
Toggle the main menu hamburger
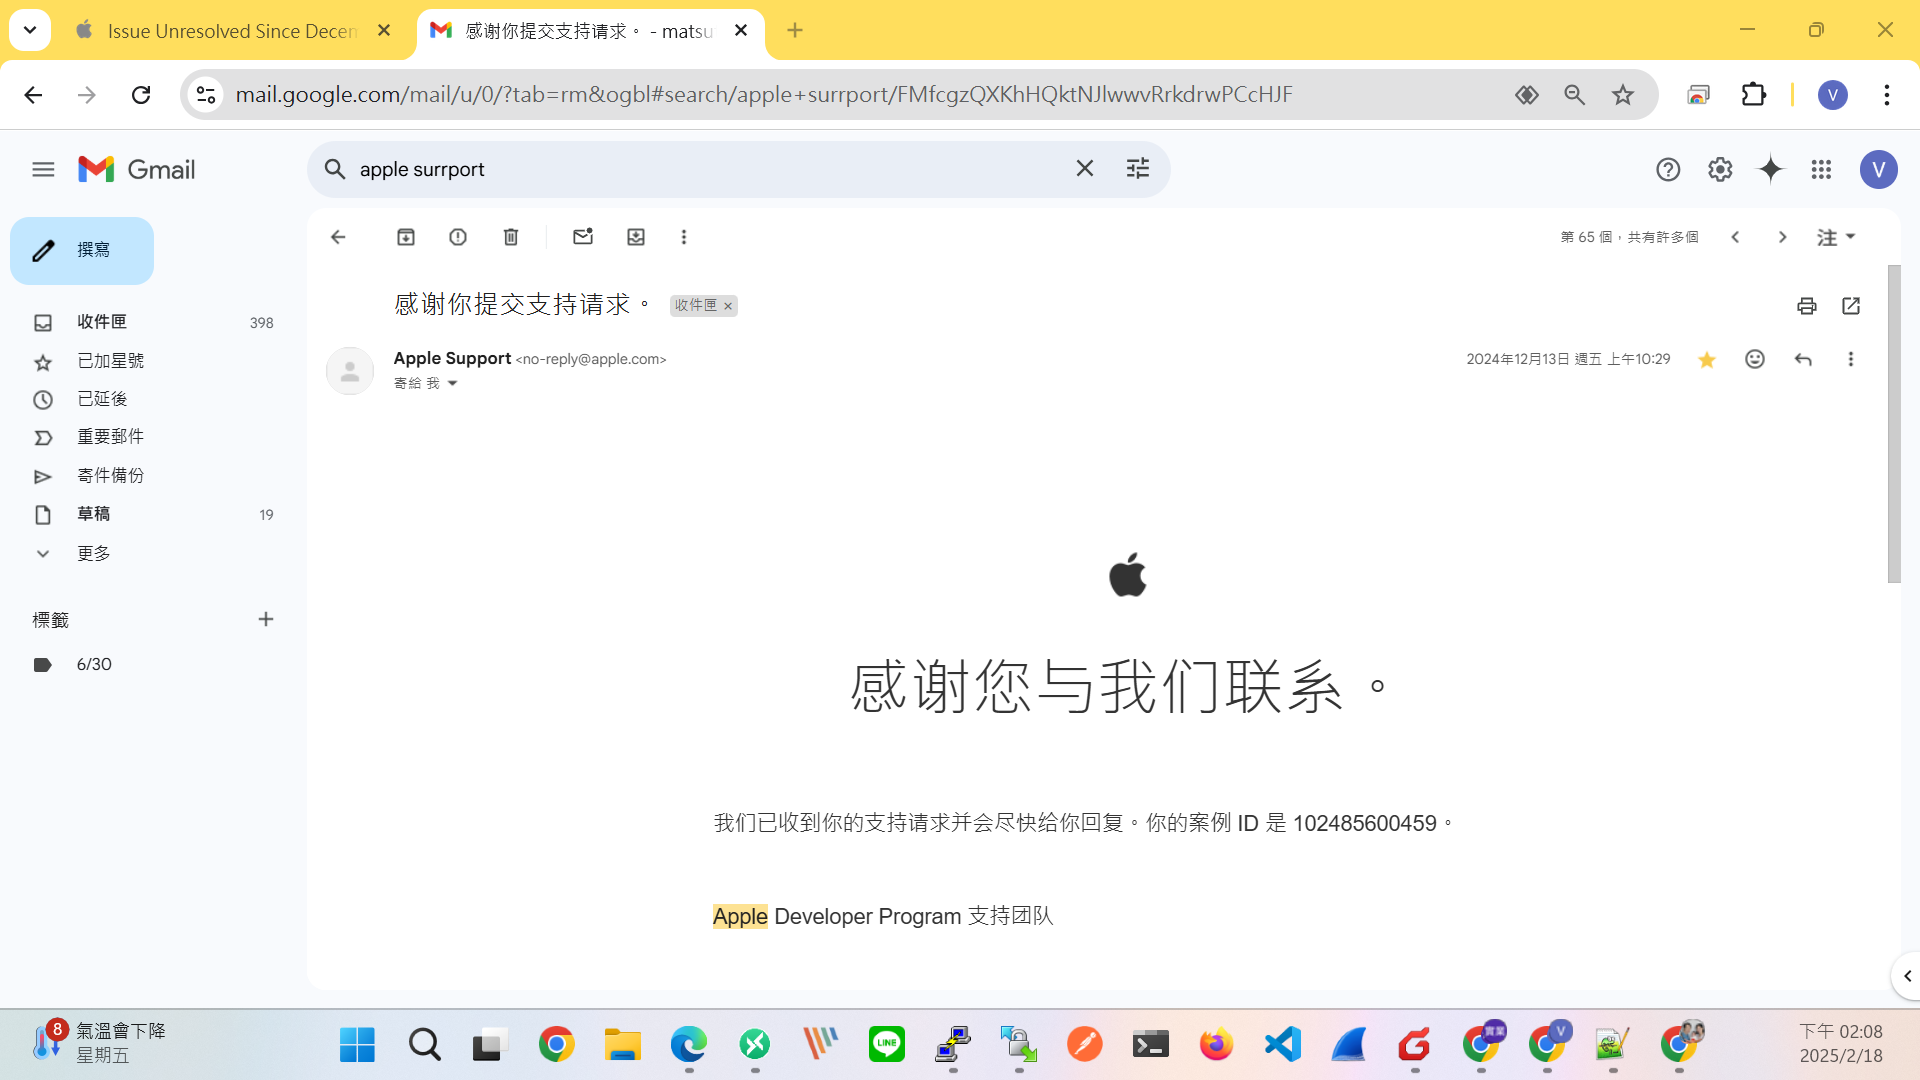[x=43, y=169]
